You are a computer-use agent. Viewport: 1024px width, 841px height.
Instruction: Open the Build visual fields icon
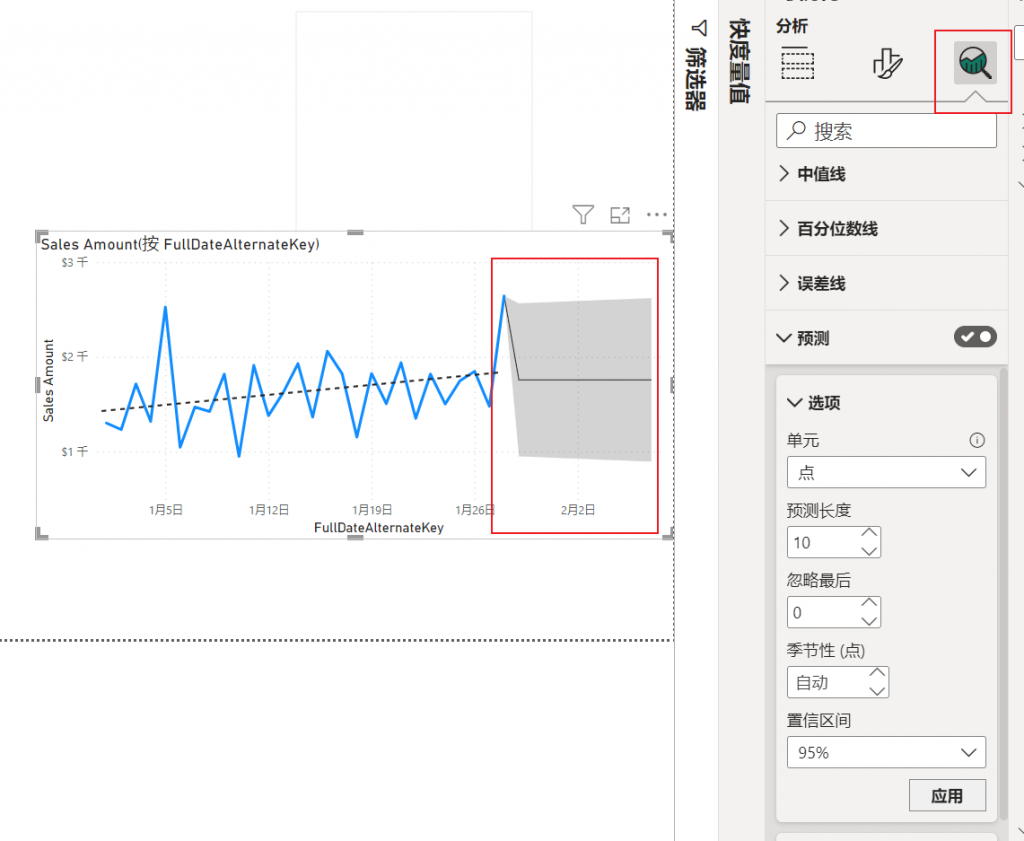(798, 64)
